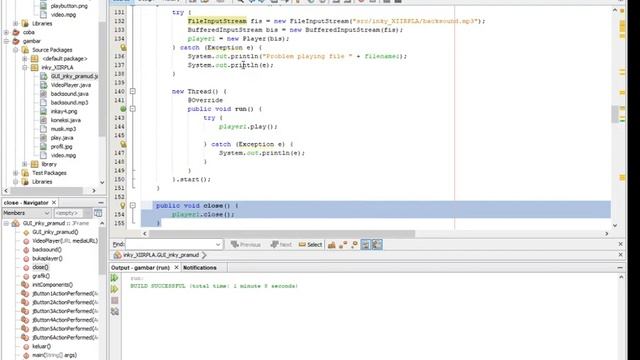640x360 pixels.
Task: Collapse the Source Packages node
Action: point(16,50)
